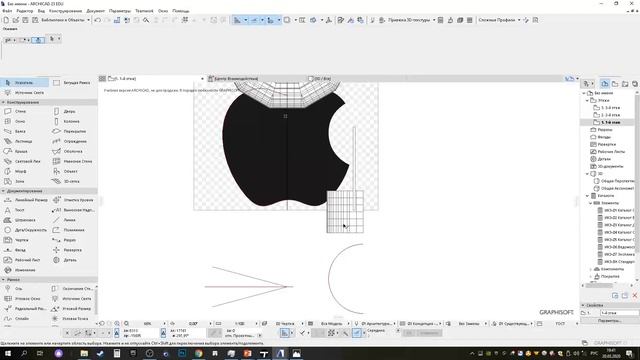Viewport: 640px width, 360px height.
Task: Click the Undo arrow in toolbar
Action: 98,20
